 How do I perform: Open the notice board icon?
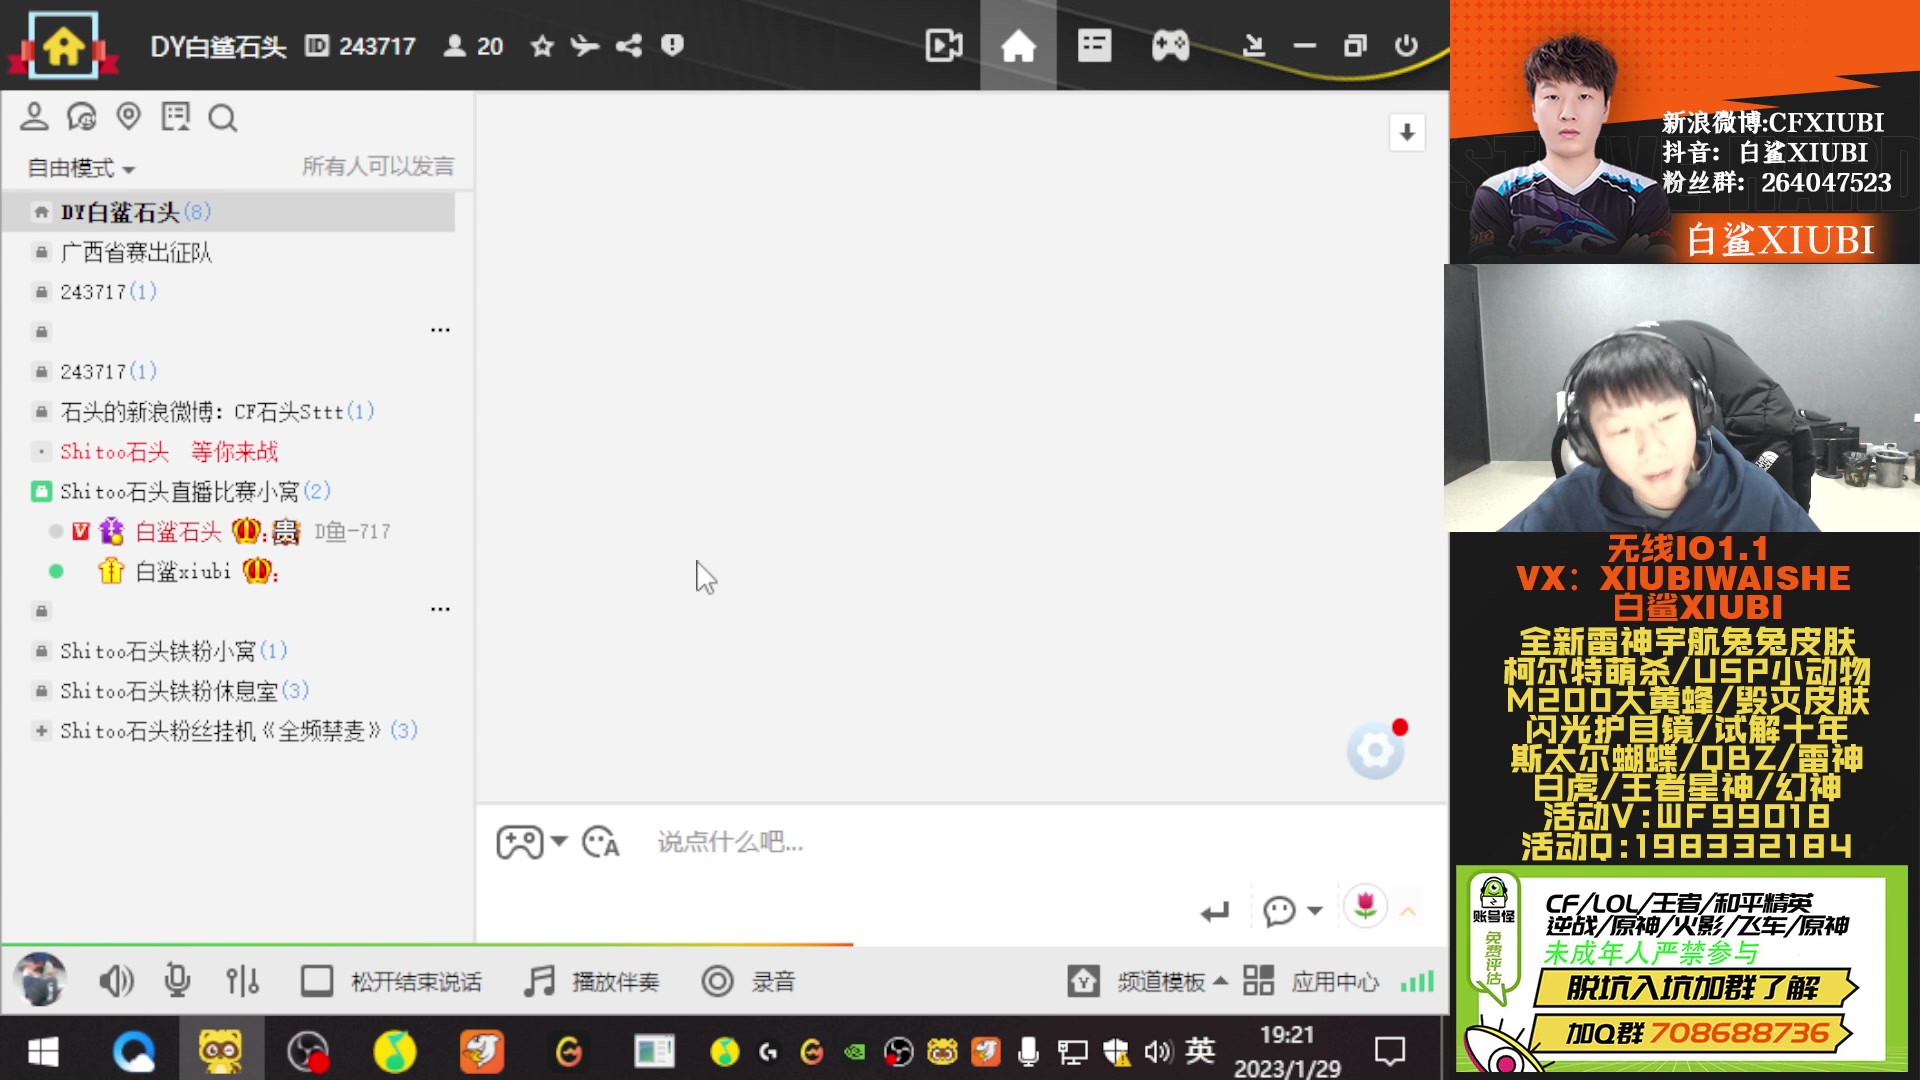[x=176, y=117]
